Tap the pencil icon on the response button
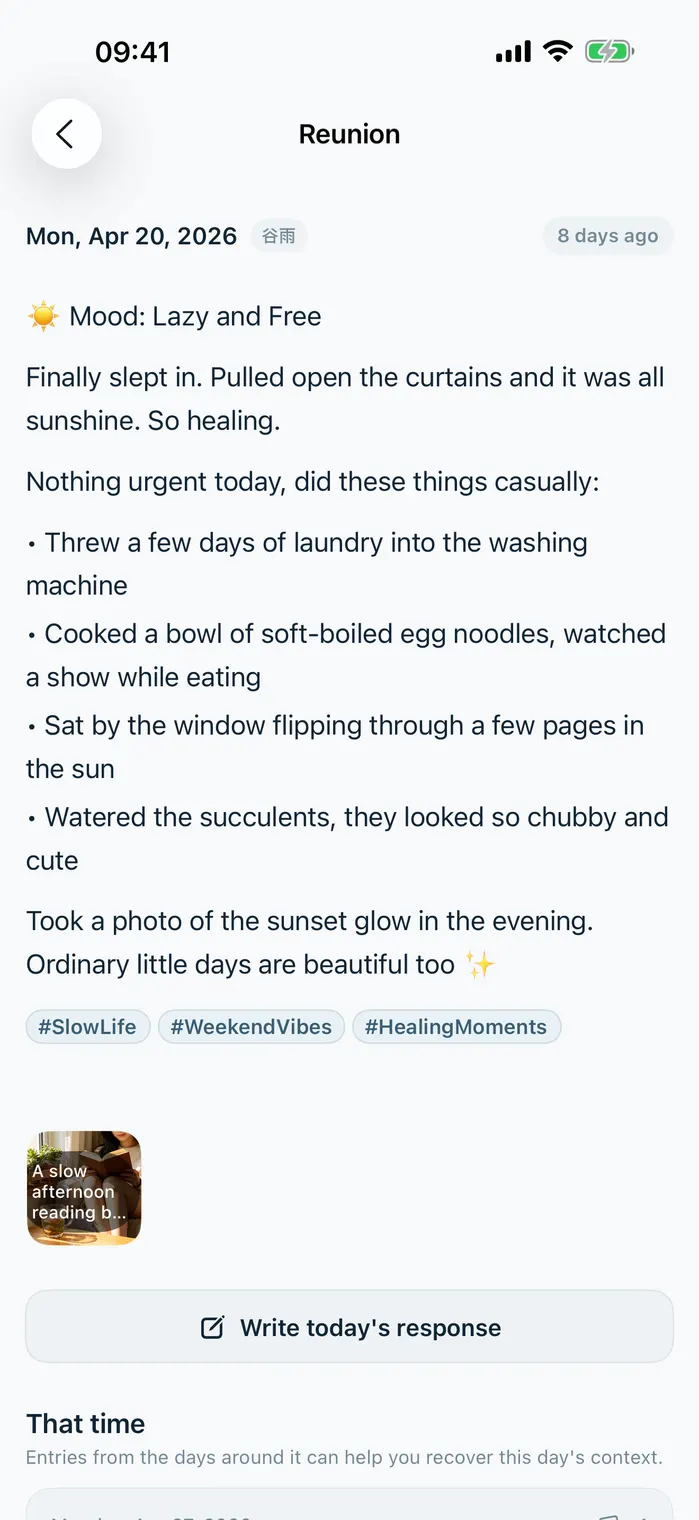Viewport: 699px width, 1520px height. tap(212, 1328)
